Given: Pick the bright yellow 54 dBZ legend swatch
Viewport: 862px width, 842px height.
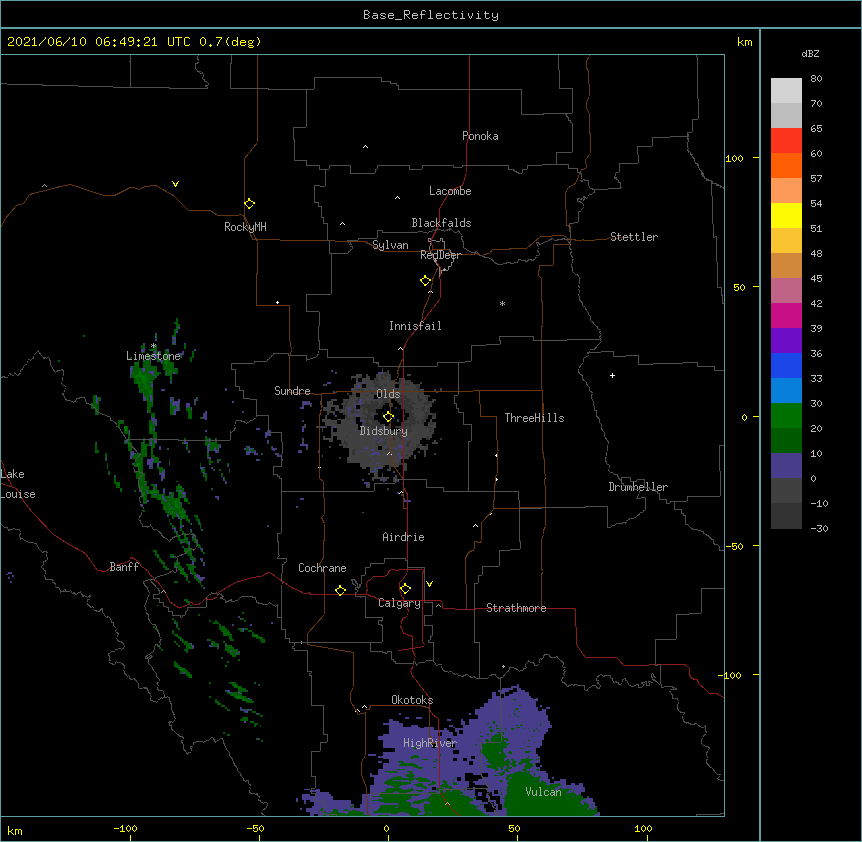Looking at the screenshot, I should coord(786,215).
